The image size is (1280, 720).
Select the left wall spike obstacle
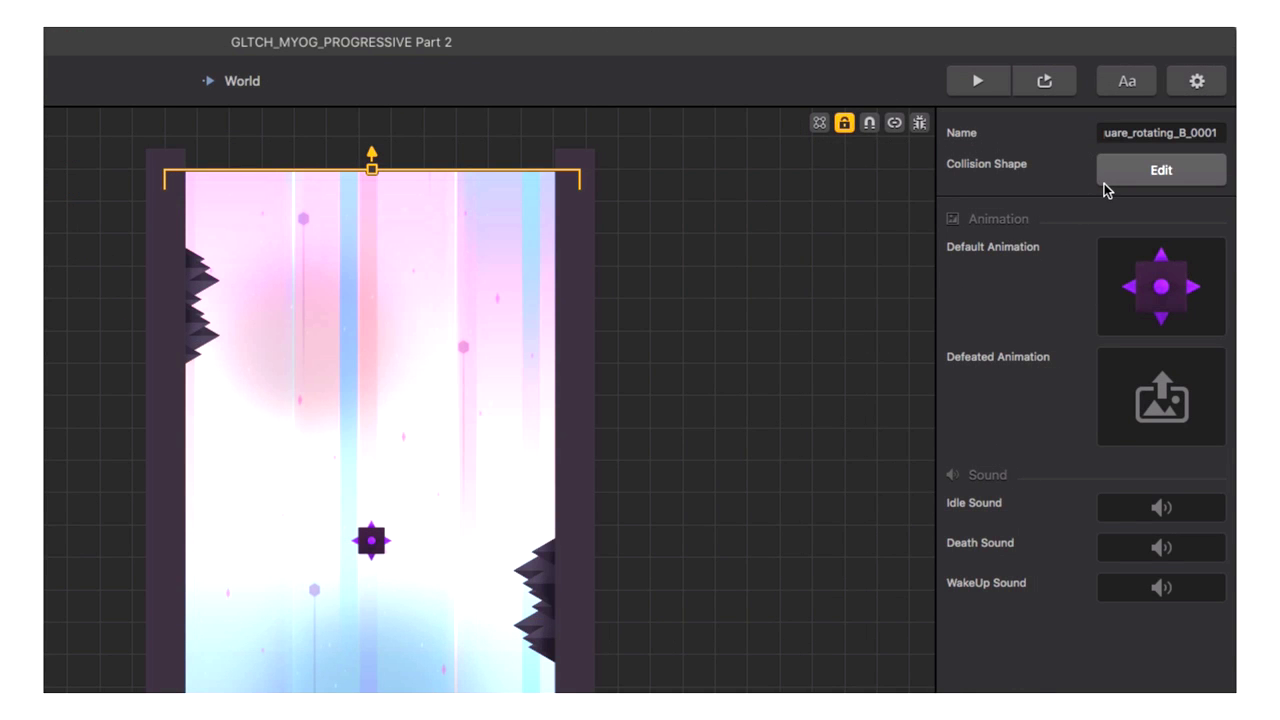199,305
